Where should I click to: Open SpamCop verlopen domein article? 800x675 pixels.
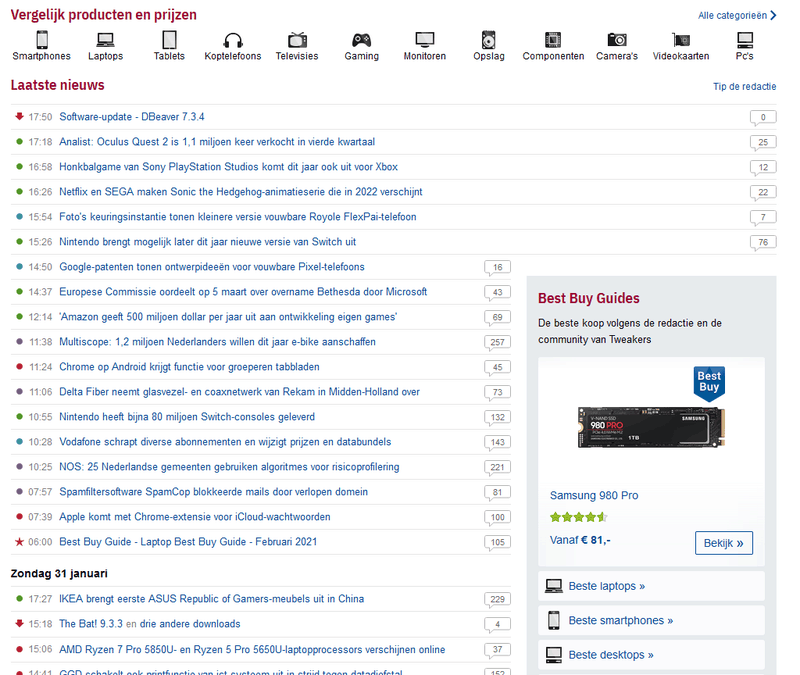tap(213, 492)
